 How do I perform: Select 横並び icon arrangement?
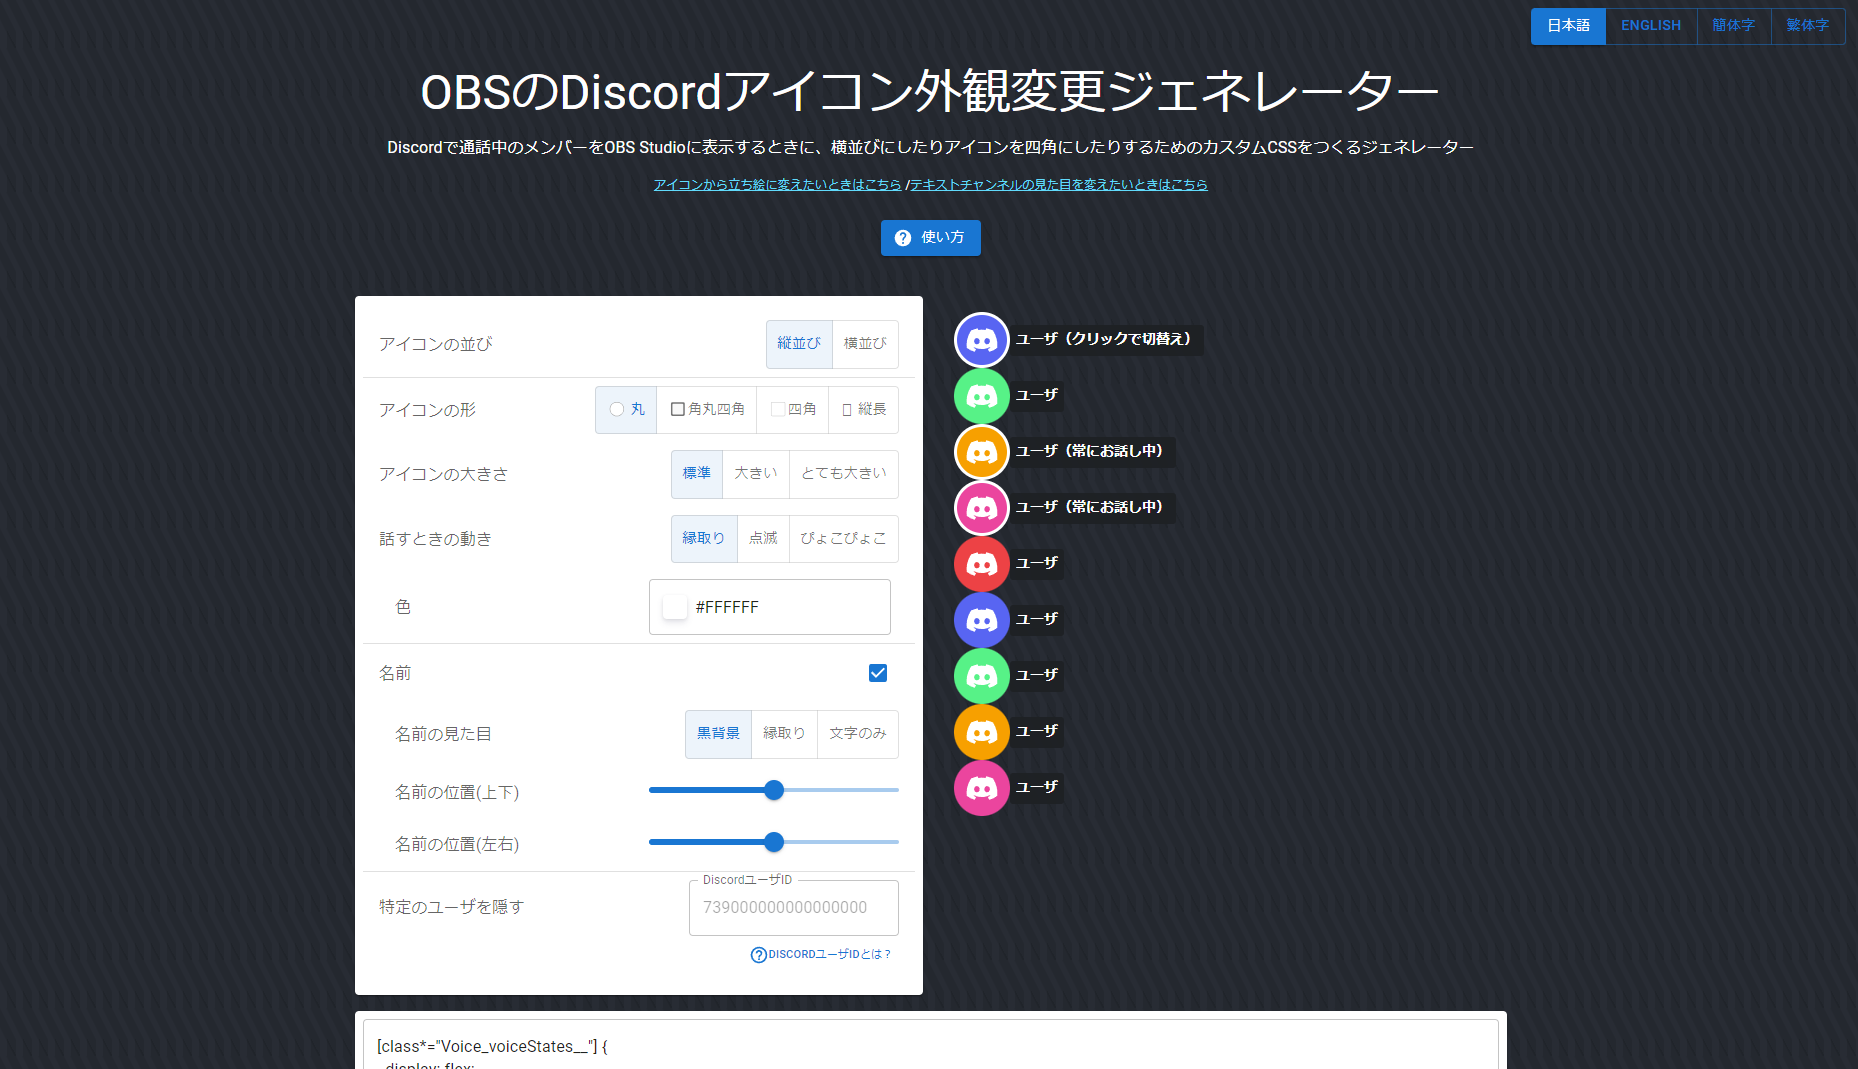point(865,344)
